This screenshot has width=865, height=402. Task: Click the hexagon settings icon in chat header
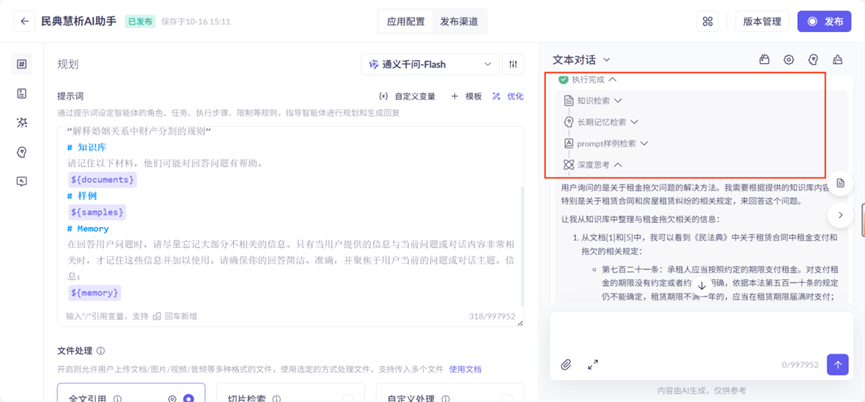789,60
